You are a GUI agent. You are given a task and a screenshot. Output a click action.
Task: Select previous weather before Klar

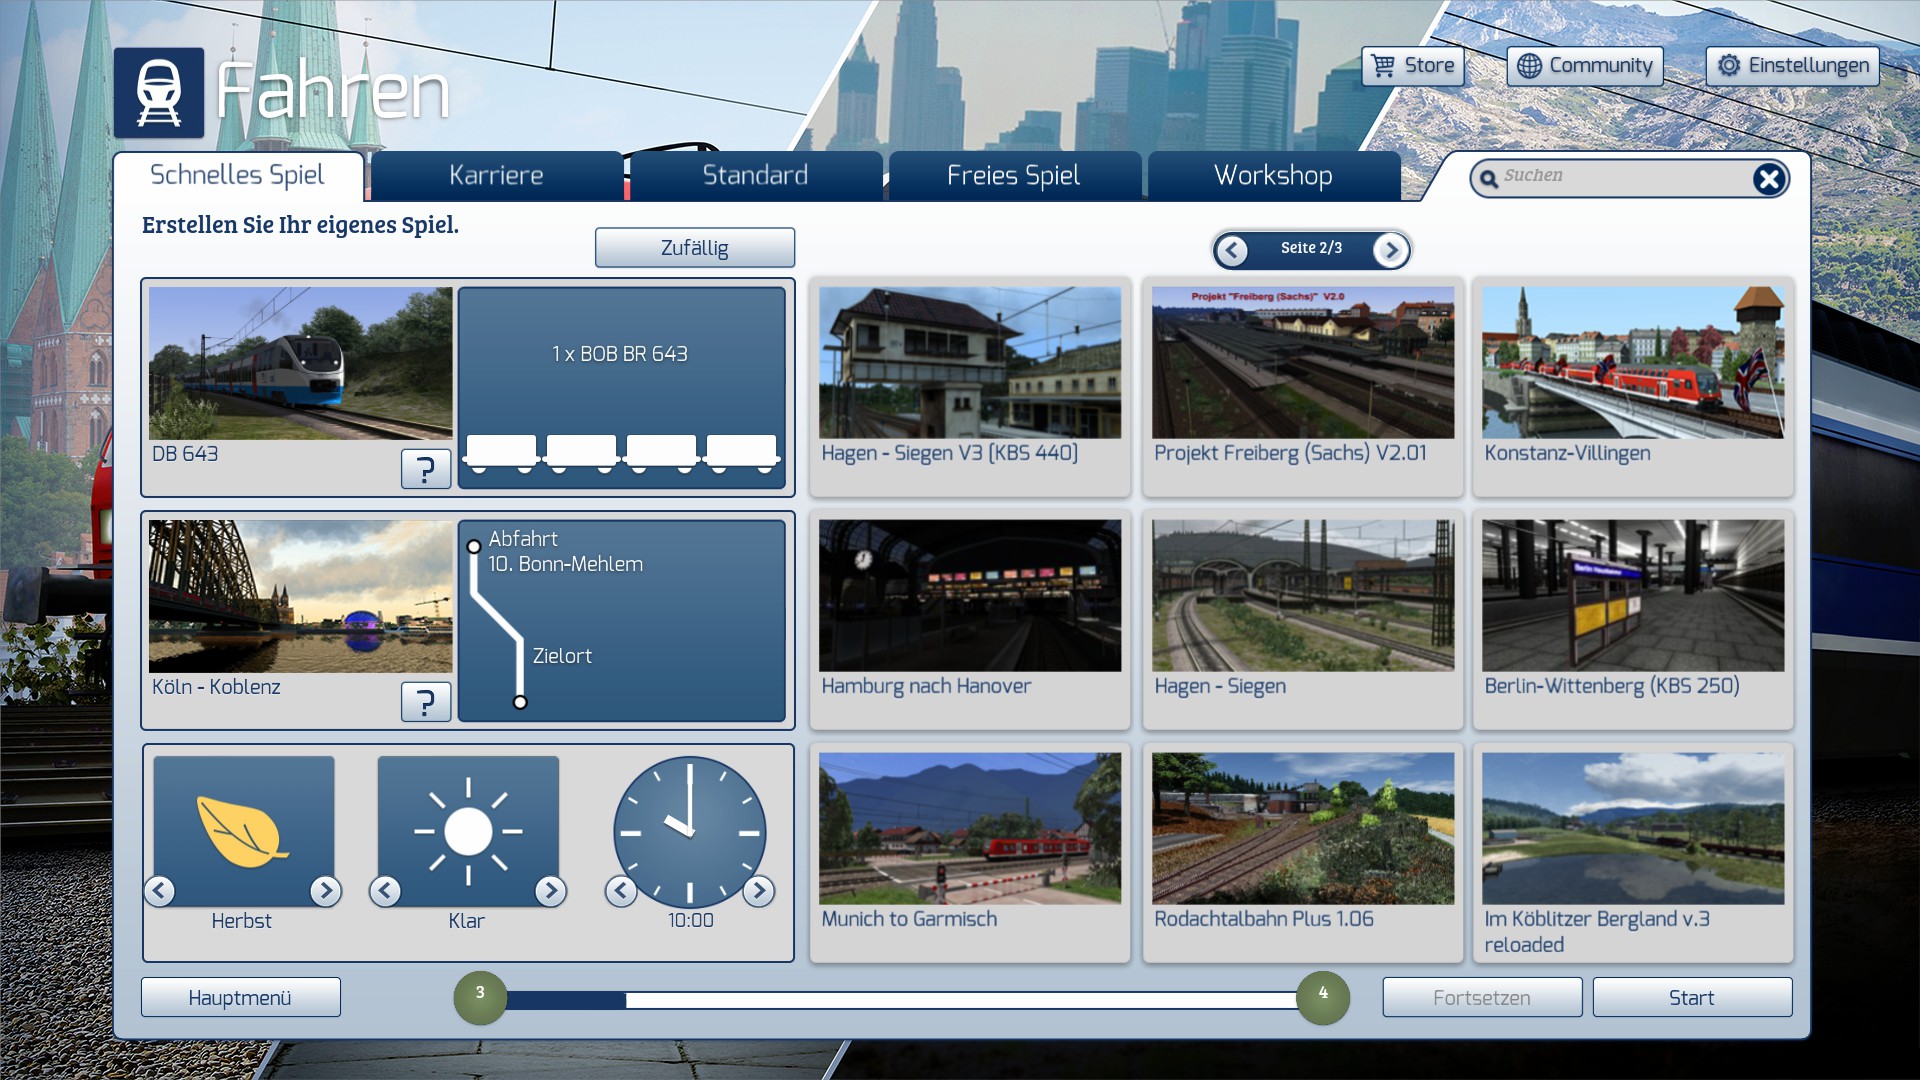coord(385,890)
